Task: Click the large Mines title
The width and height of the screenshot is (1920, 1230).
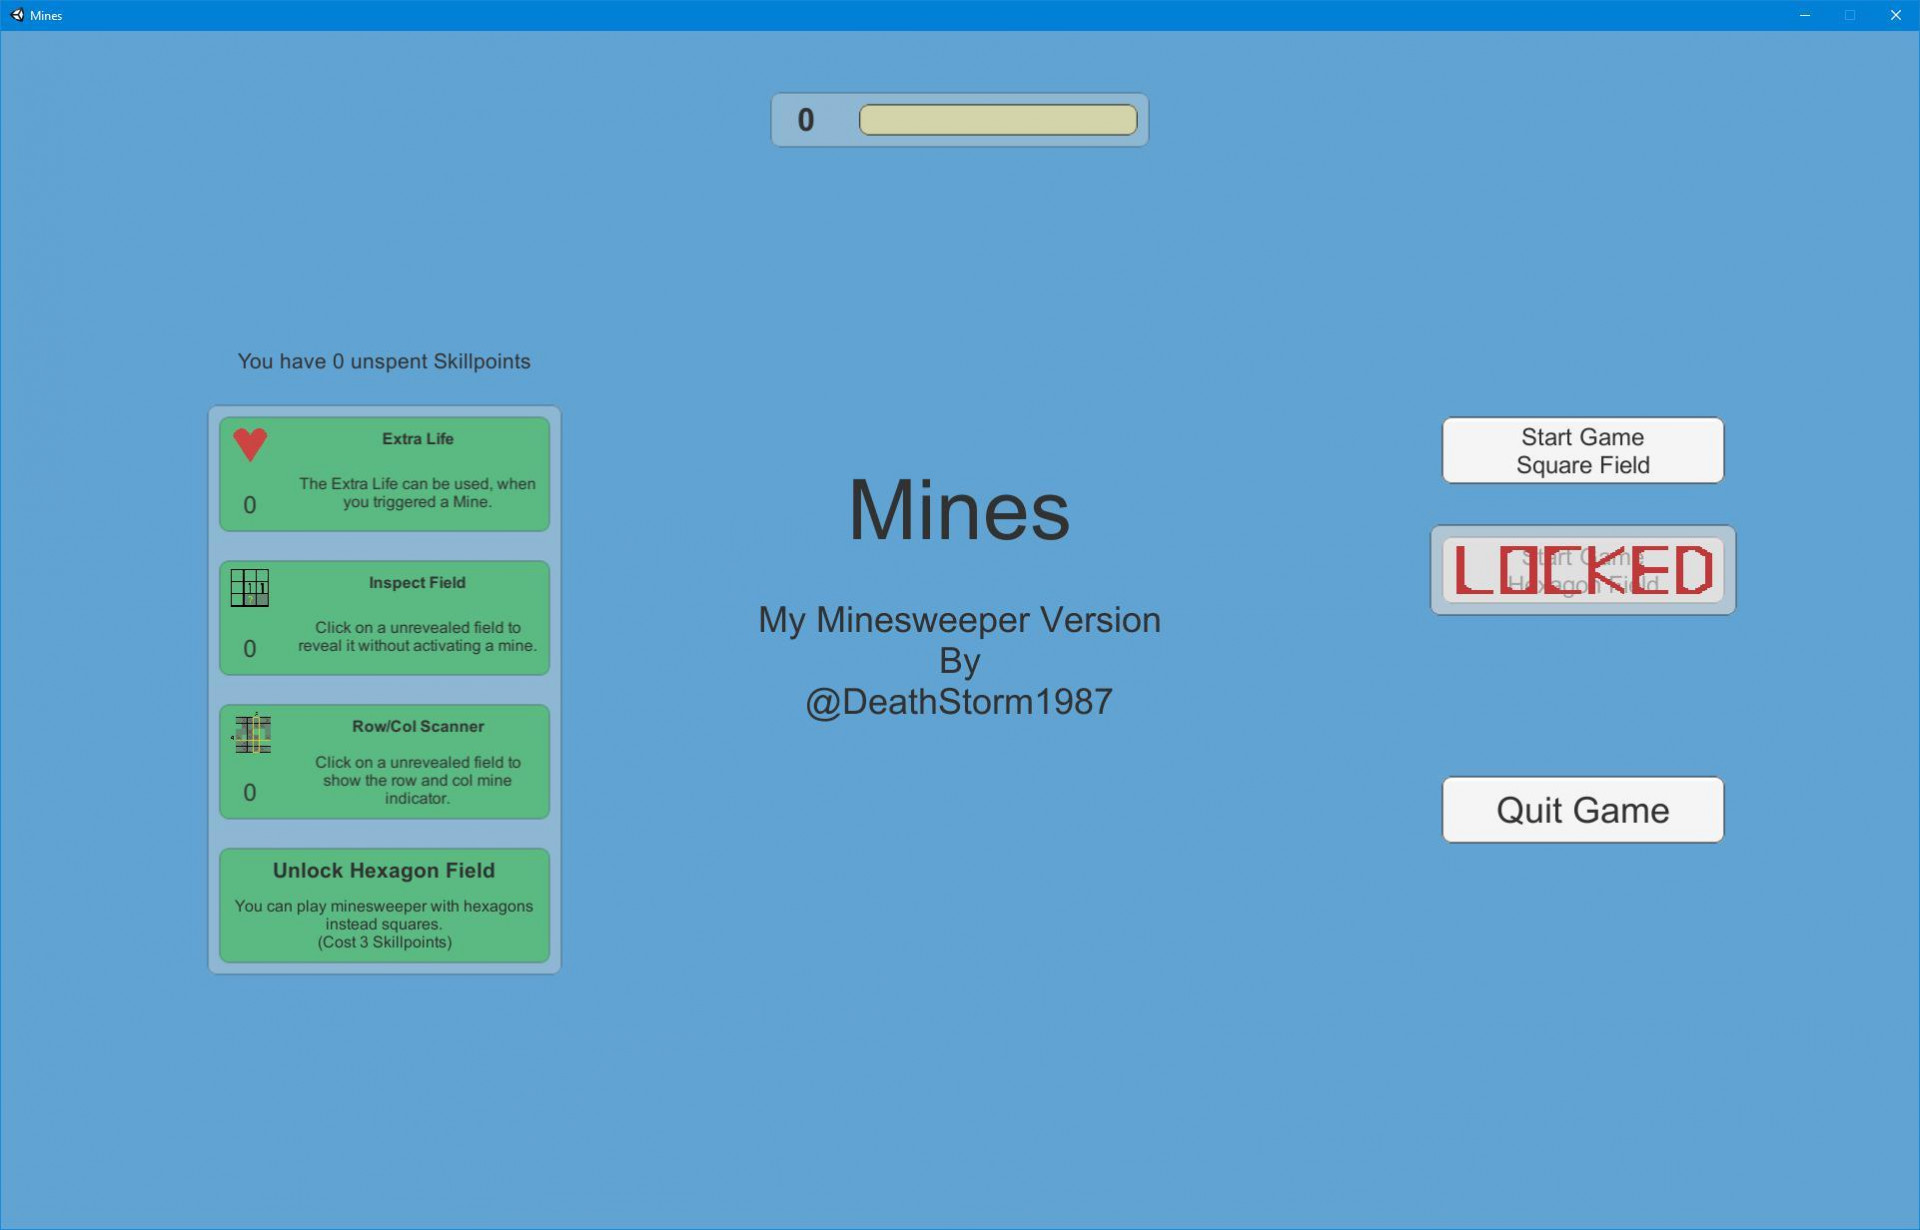Action: pyautogui.click(x=959, y=510)
